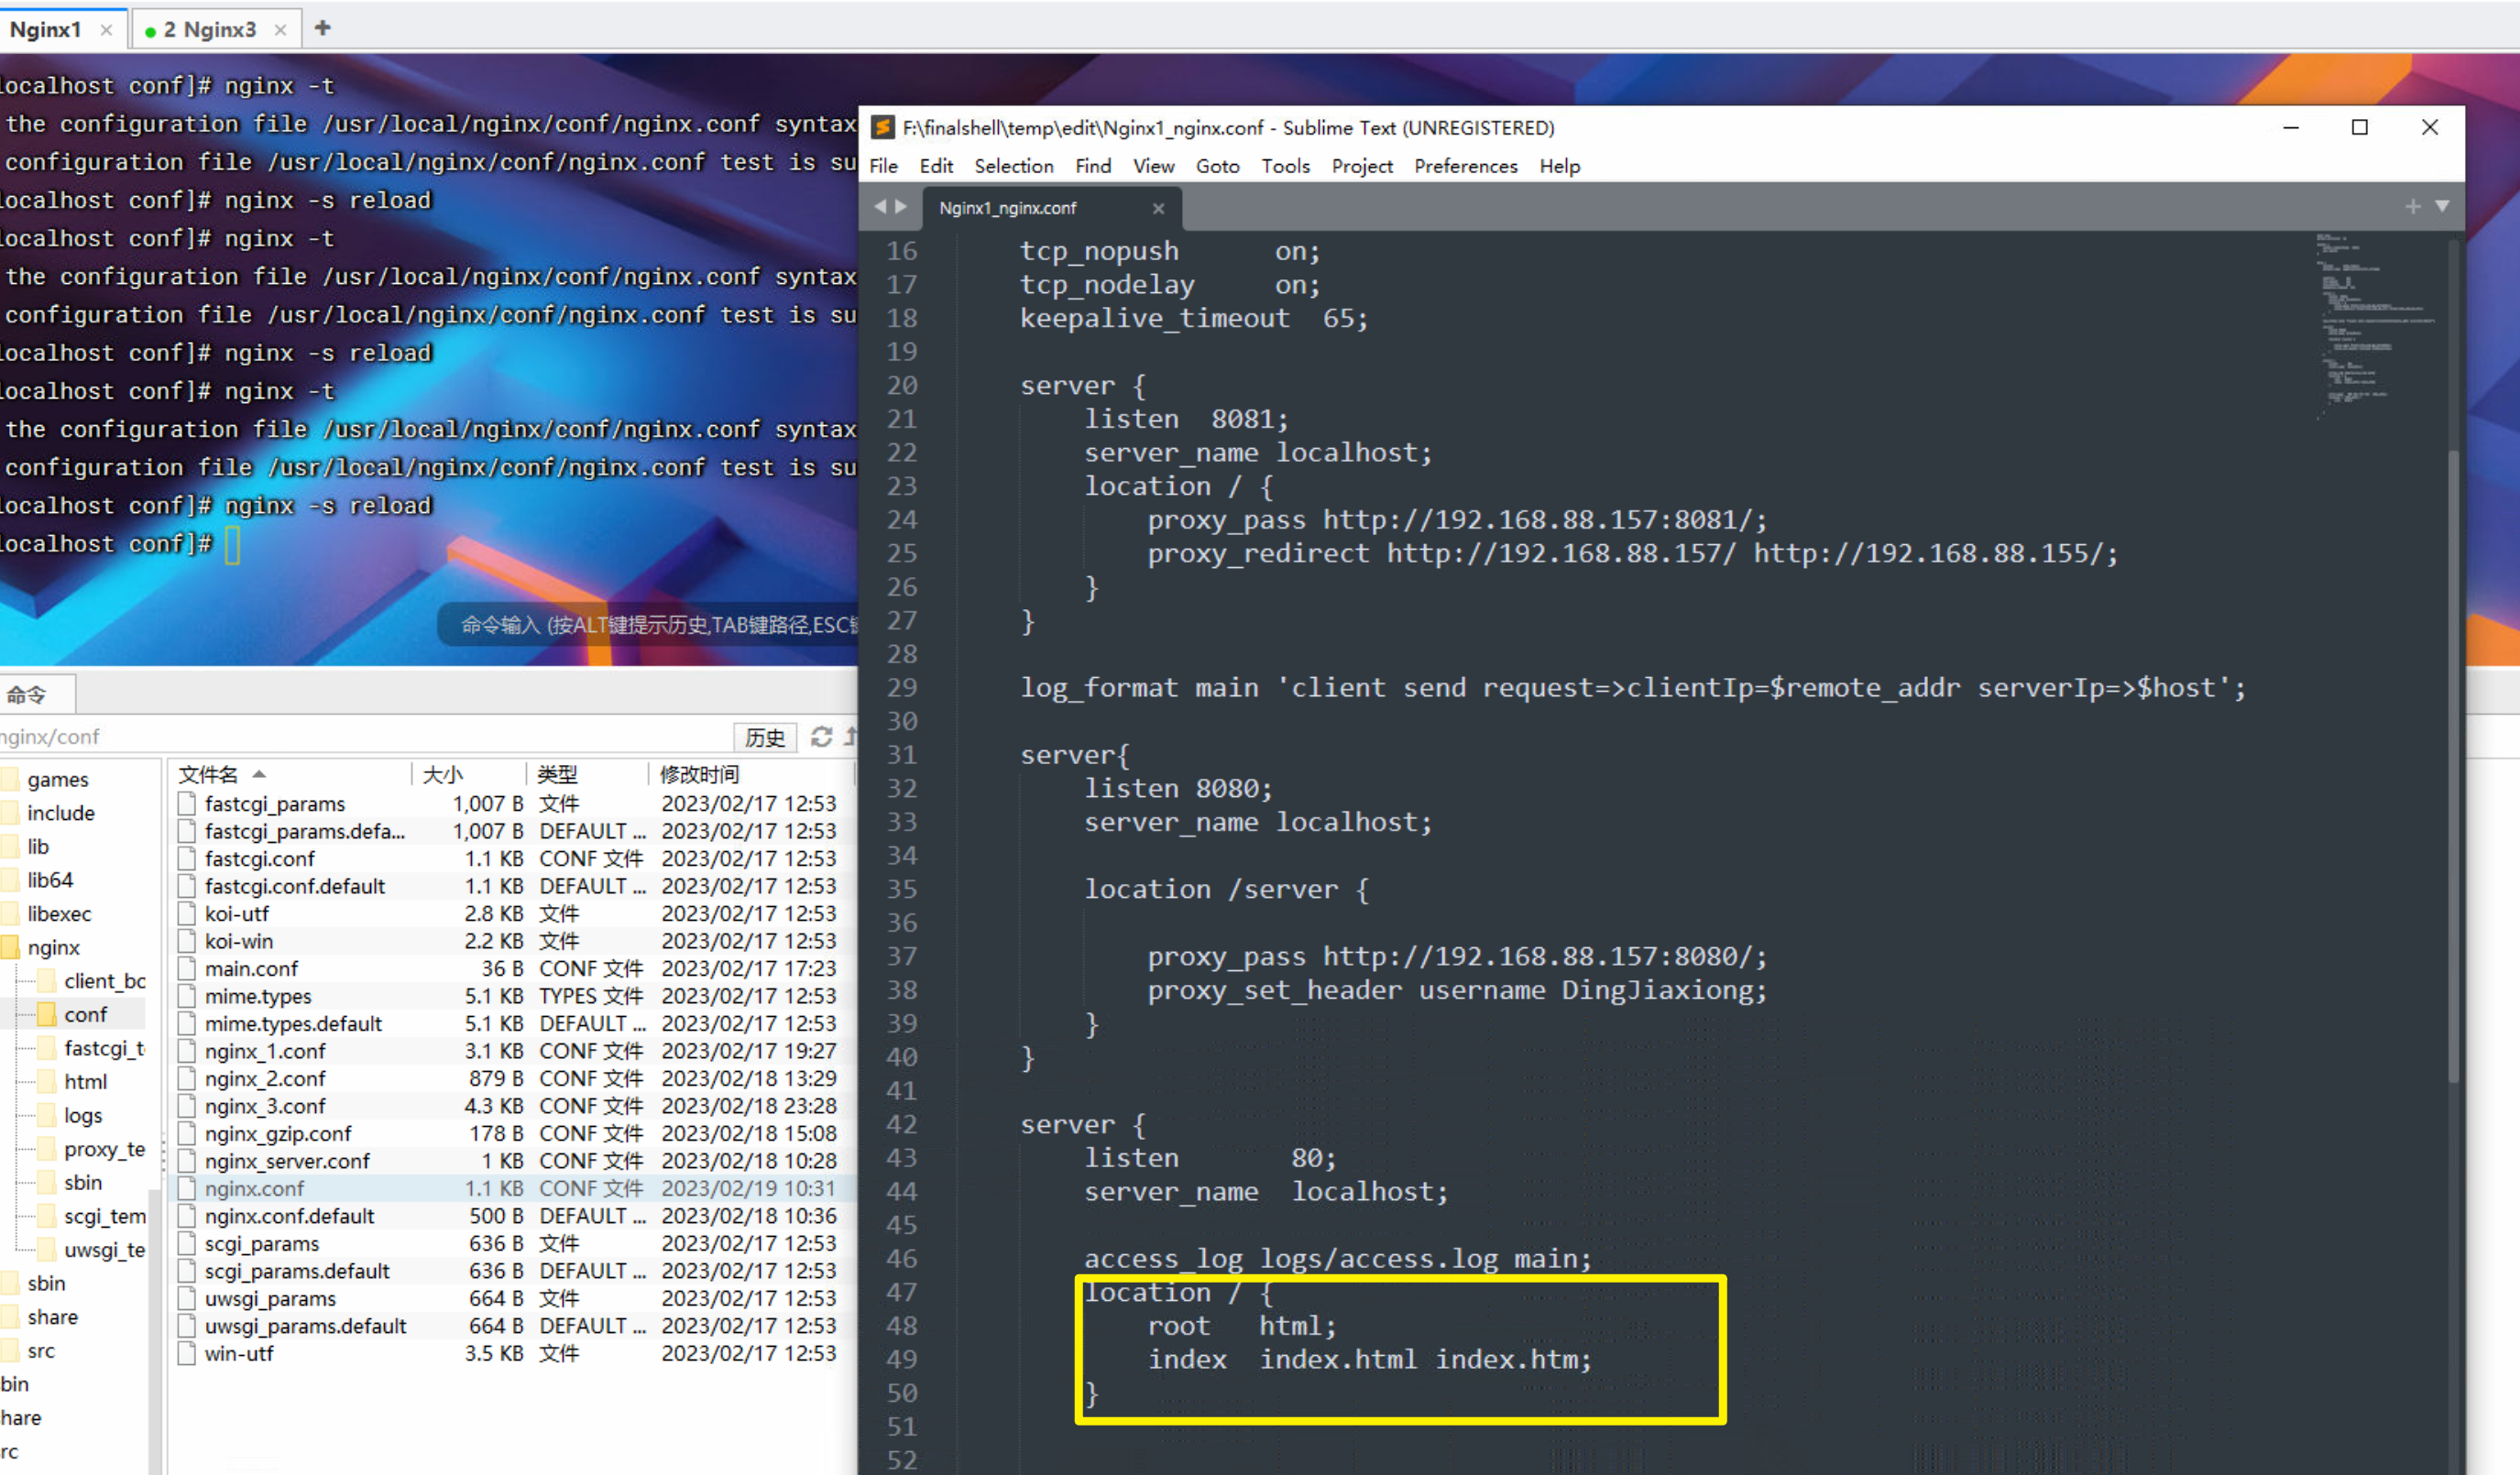Close the Nginx1 session tab
The image size is (2520, 1475).
click(106, 30)
